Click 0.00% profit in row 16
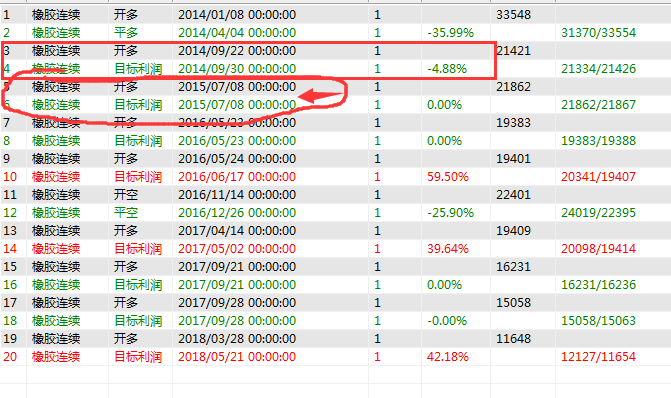671x398 pixels. [444, 285]
